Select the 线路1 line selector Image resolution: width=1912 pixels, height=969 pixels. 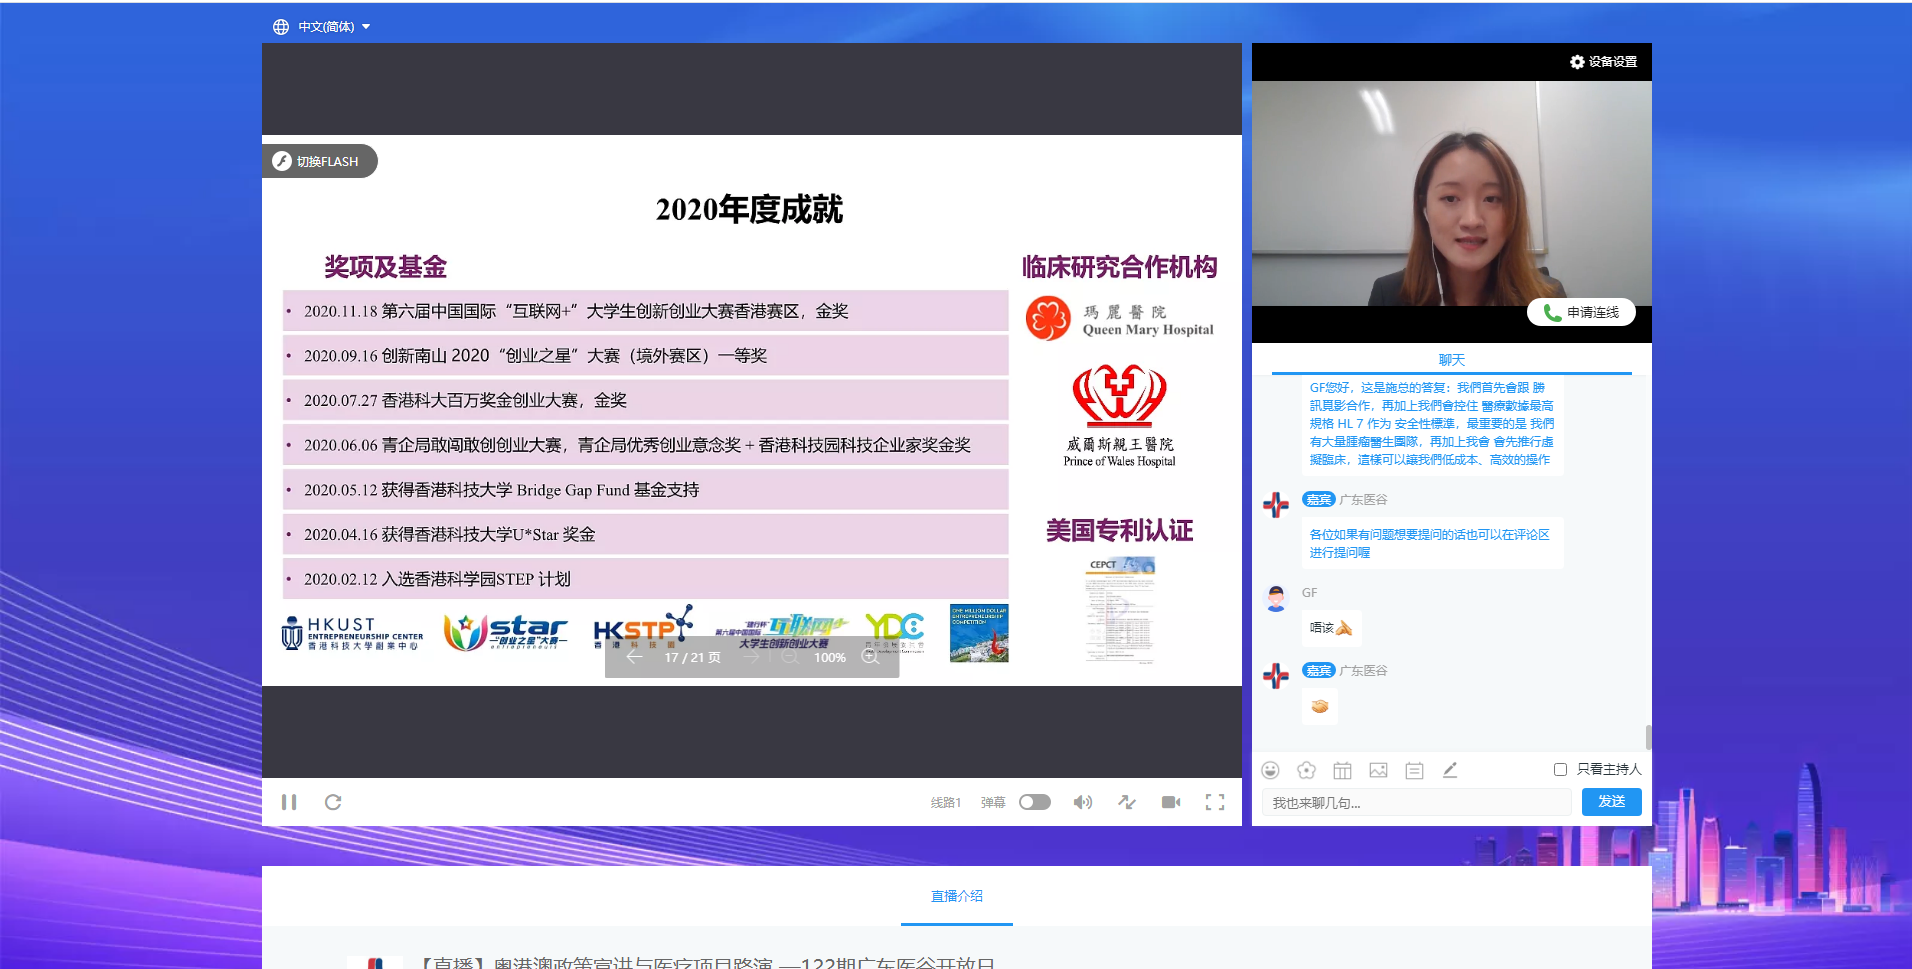tap(945, 802)
